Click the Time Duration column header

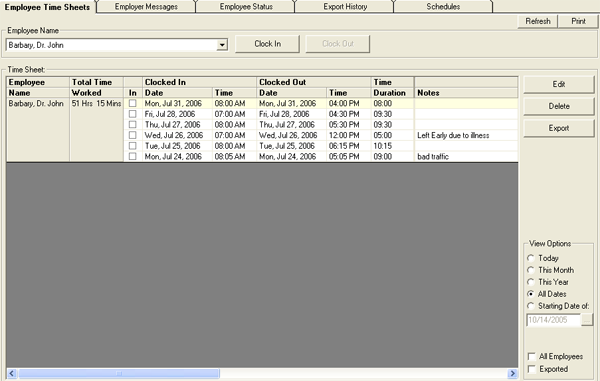(x=392, y=88)
